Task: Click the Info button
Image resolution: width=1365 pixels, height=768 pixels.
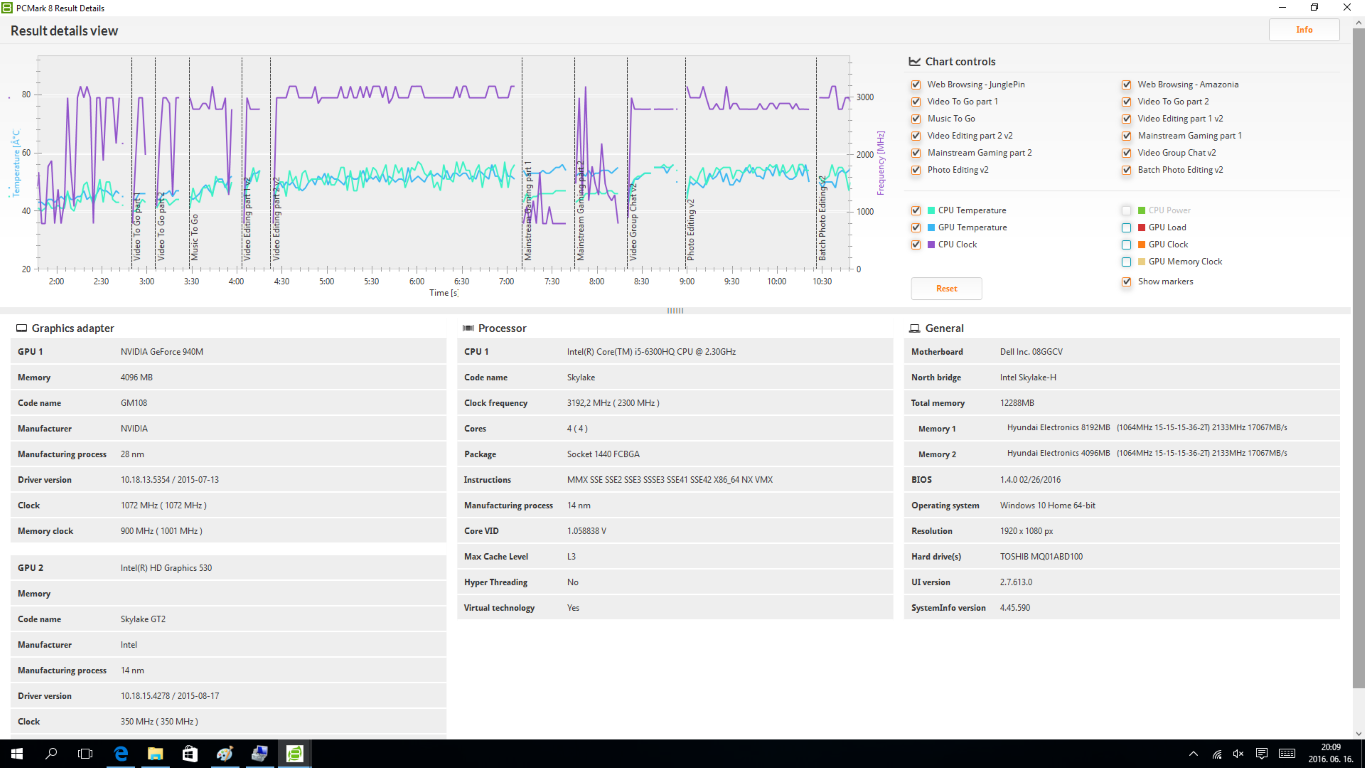Action: pos(1304,30)
